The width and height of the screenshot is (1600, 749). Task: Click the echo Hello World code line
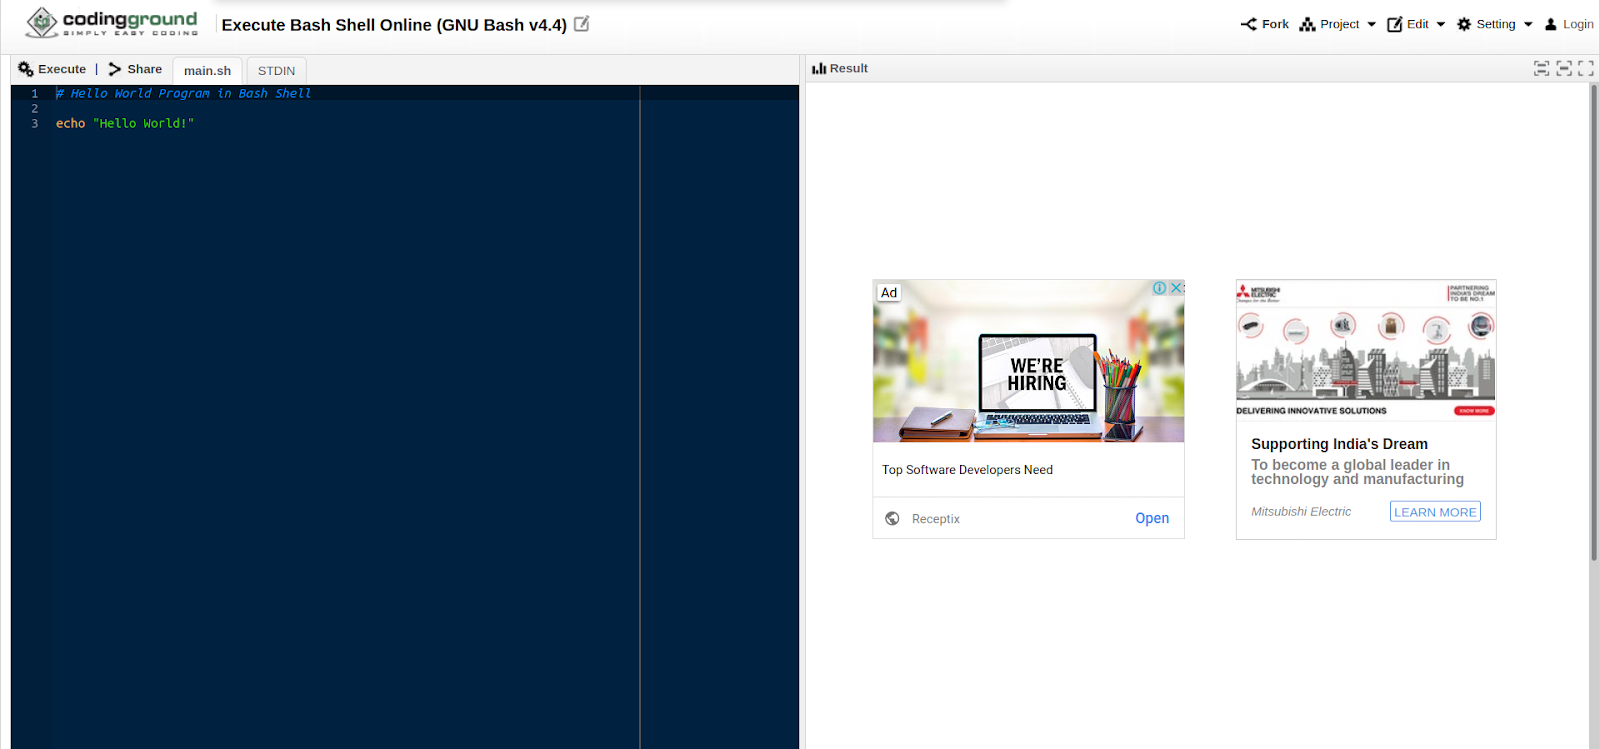tap(125, 123)
